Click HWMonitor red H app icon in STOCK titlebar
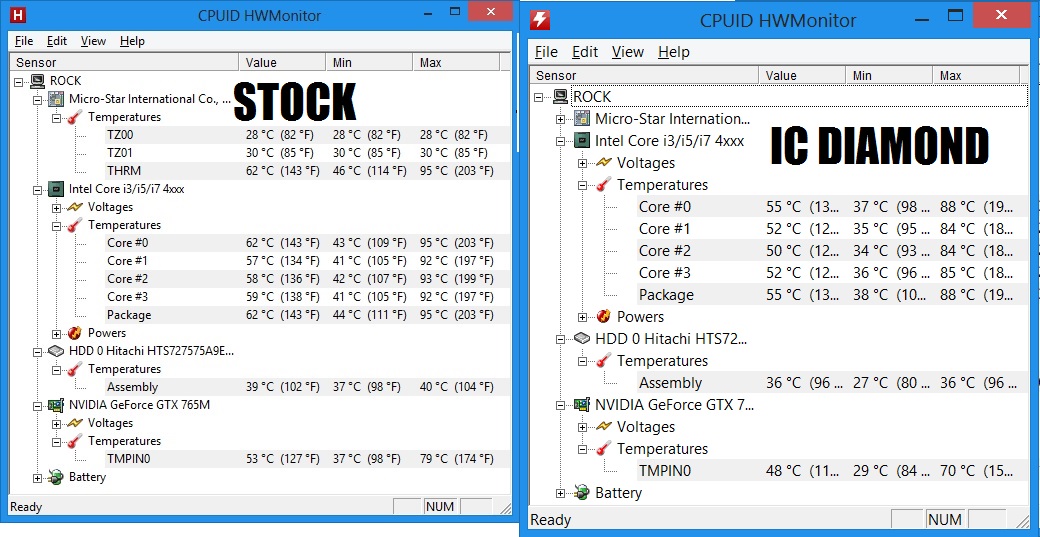 tap(20, 15)
